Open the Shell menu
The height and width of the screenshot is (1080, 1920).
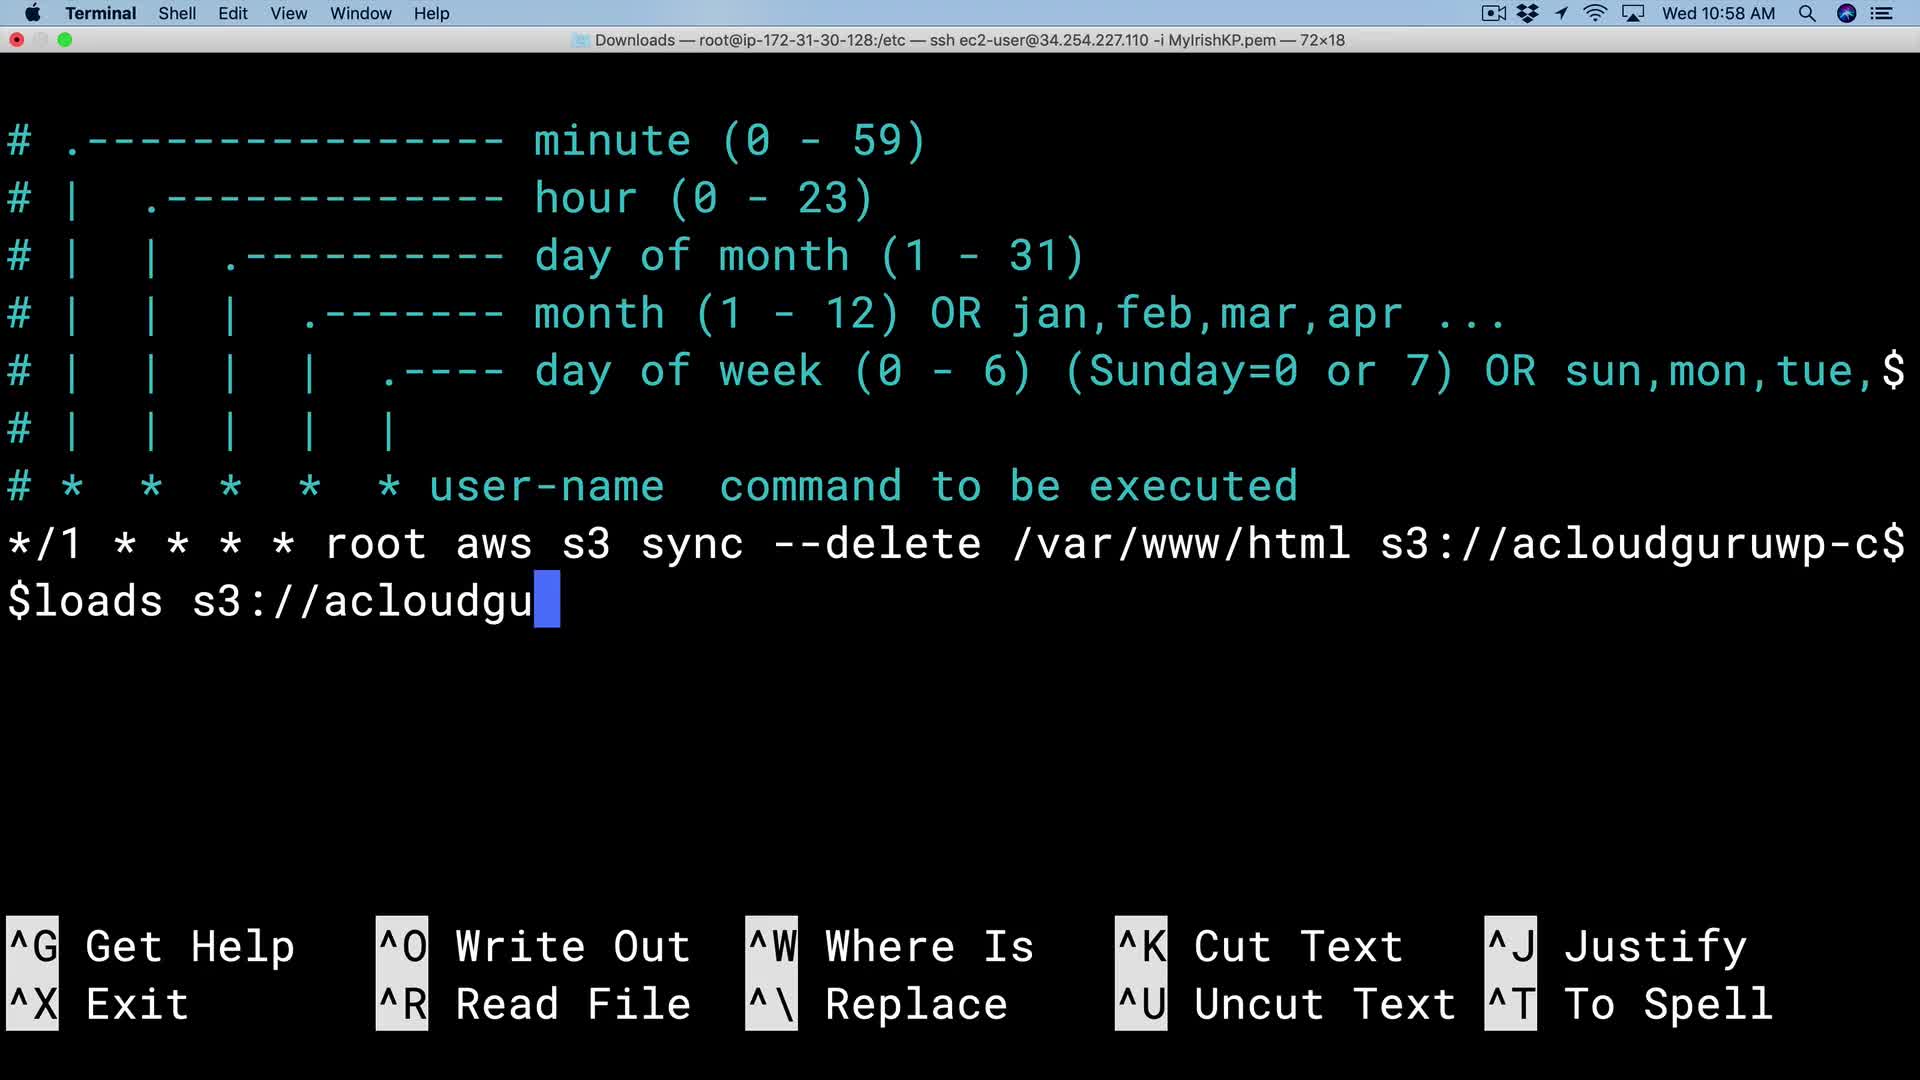tap(177, 13)
